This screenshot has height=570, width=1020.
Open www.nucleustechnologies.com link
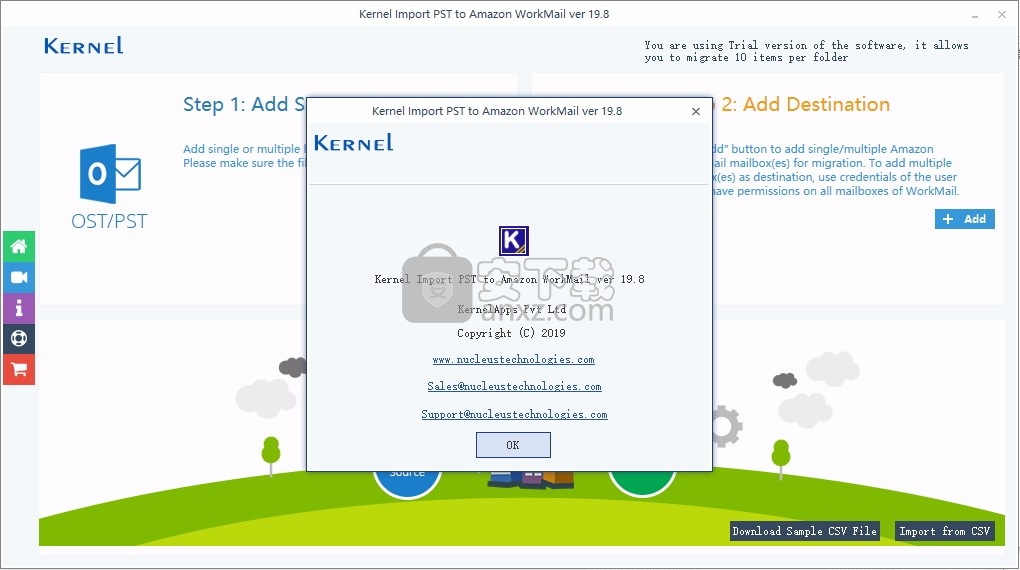[513, 359]
